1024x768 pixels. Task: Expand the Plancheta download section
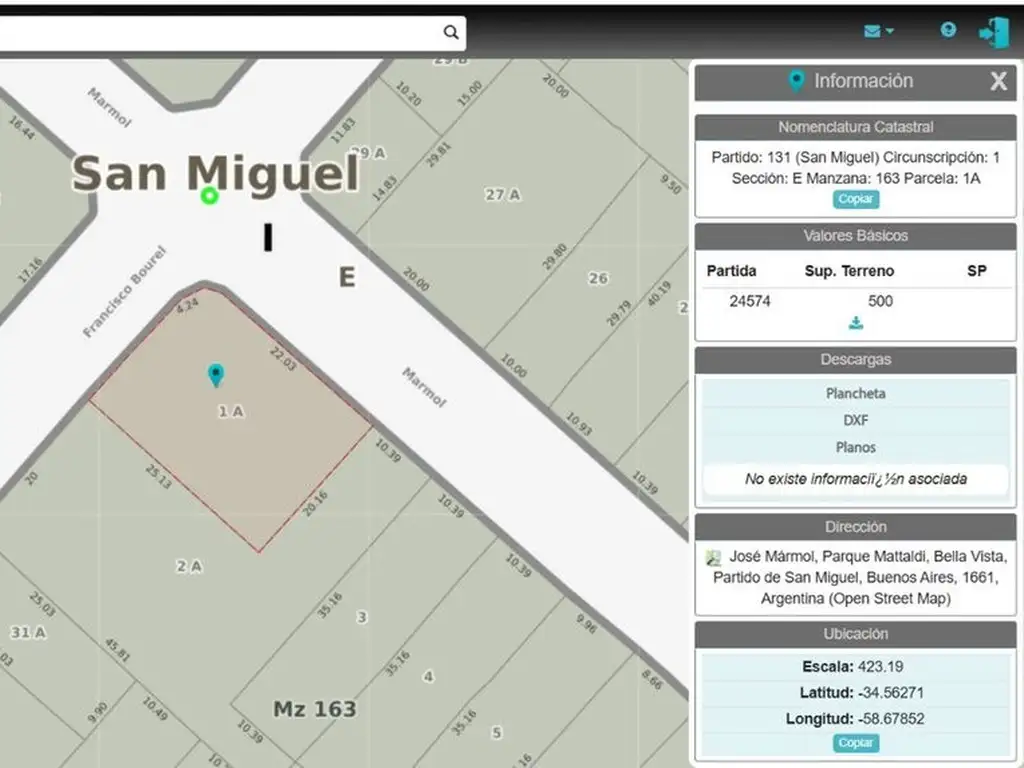coord(855,393)
